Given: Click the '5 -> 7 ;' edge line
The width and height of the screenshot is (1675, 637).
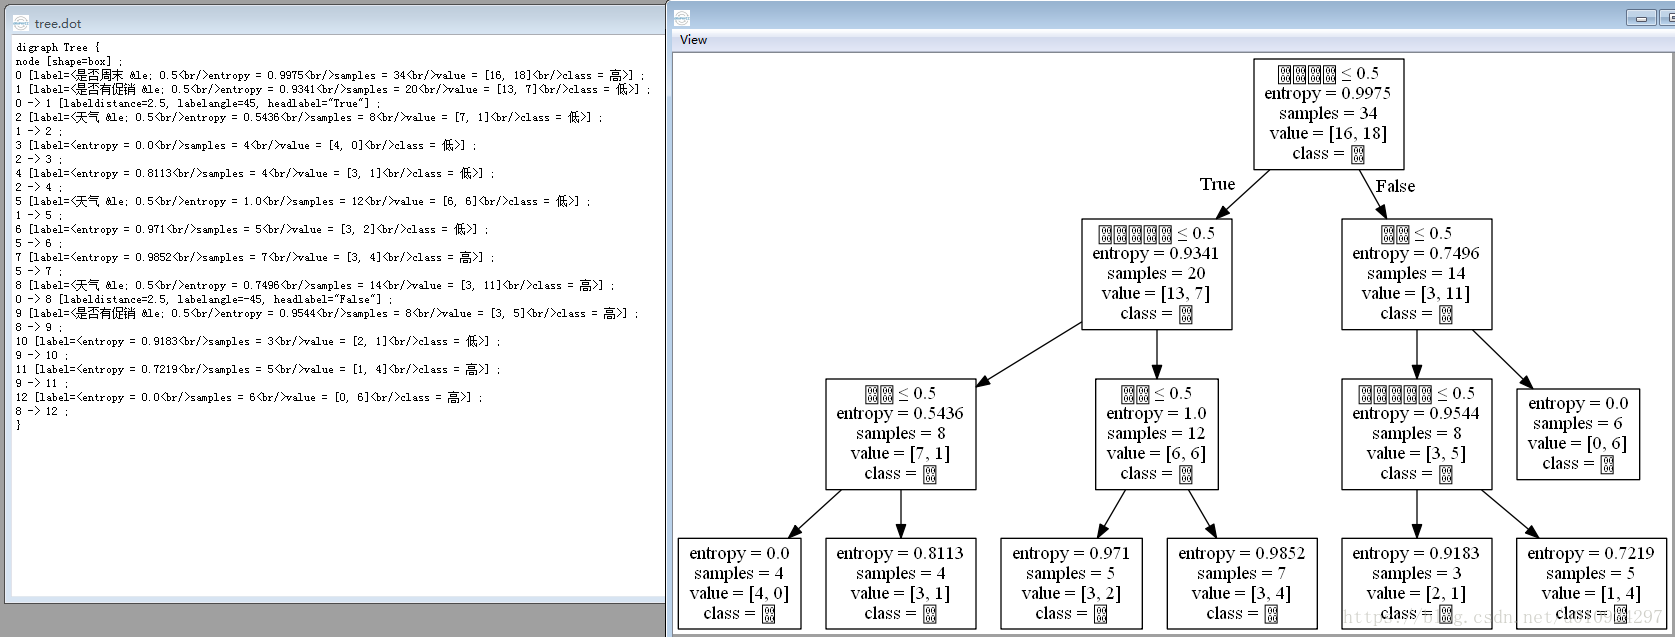Looking at the screenshot, I should 39,271.
